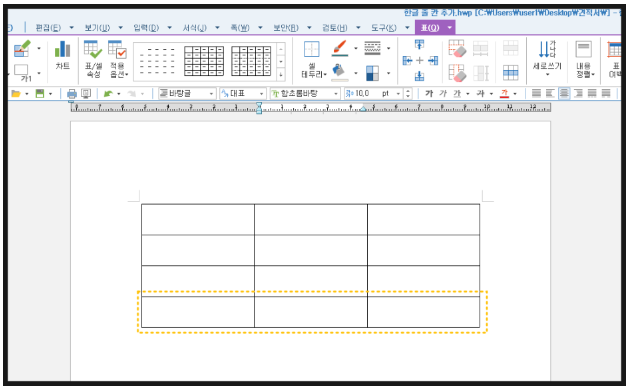Delete row with the eraser icon
631x391 pixels.
(457, 48)
